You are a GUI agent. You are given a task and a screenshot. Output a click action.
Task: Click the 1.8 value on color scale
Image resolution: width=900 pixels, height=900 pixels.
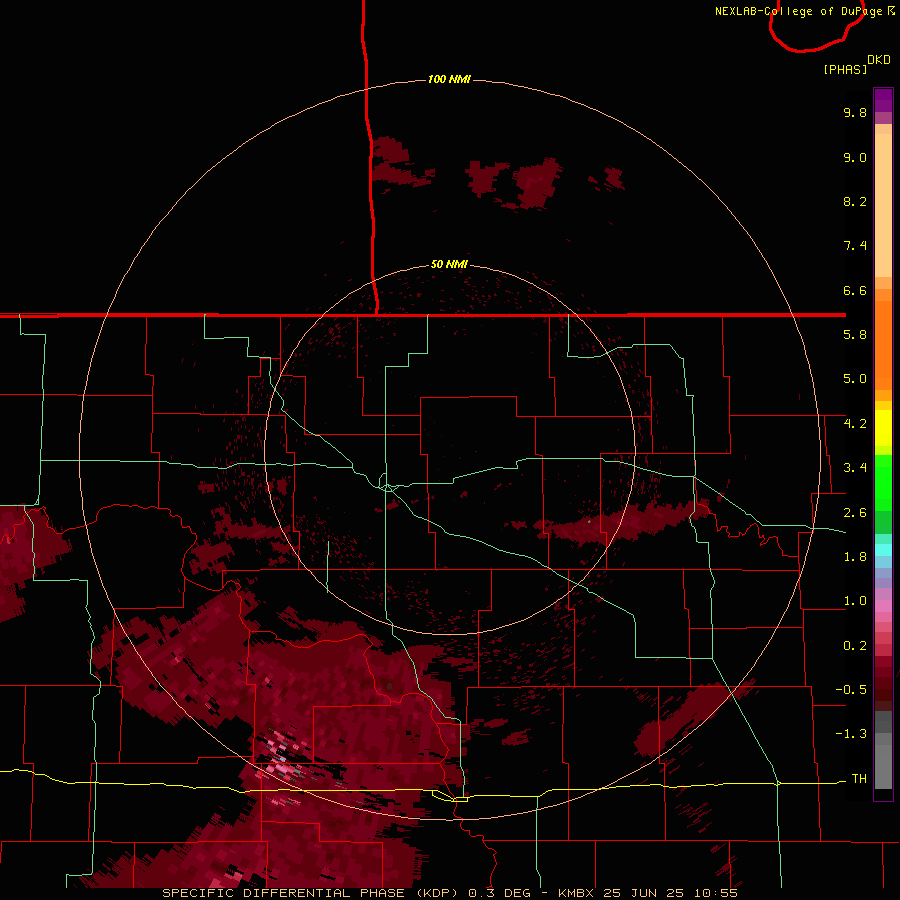coord(855,557)
